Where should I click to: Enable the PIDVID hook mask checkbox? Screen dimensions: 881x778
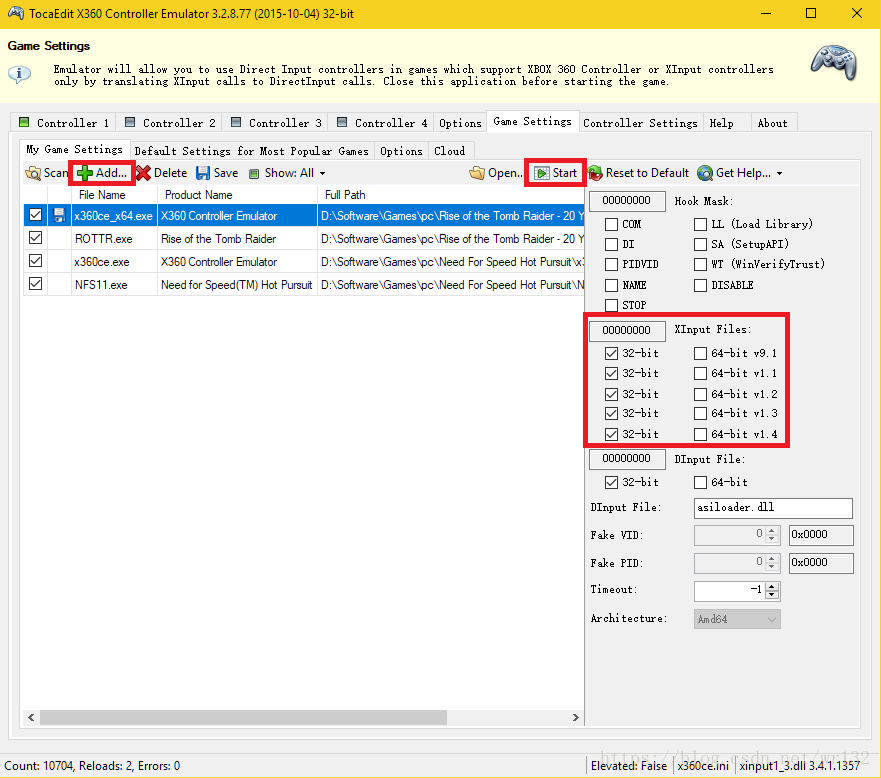pos(611,265)
